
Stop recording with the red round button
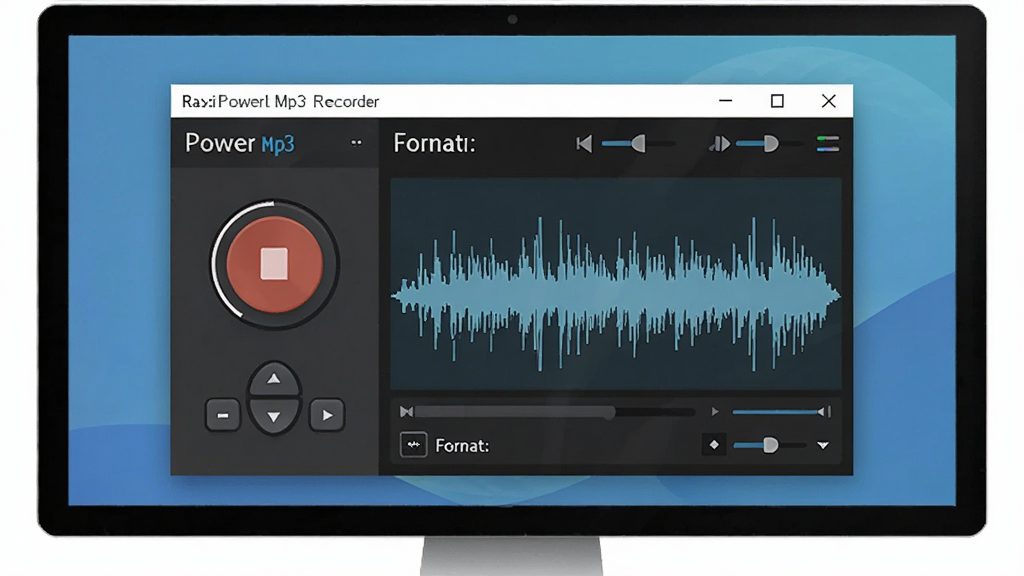(274, 264)
